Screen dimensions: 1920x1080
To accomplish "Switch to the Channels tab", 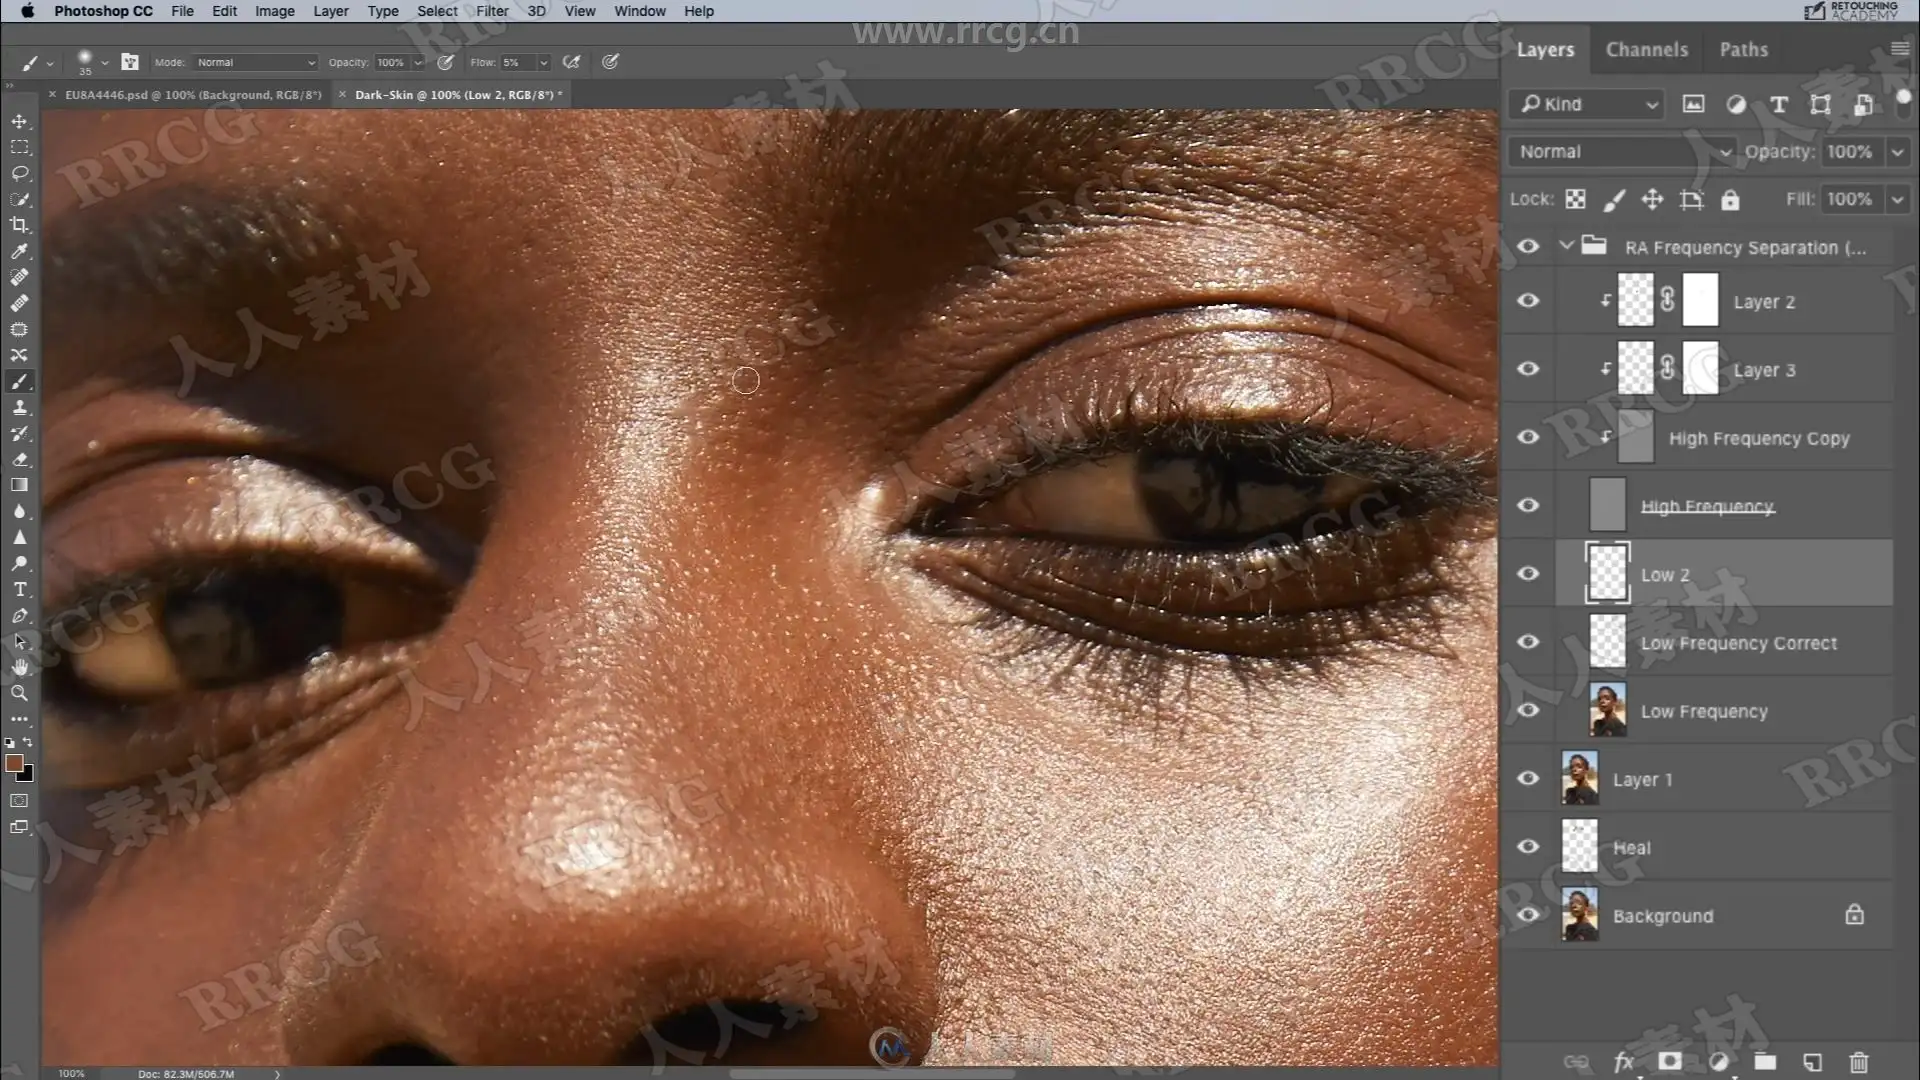I will pyautogui.click(x=1646, y=50).
